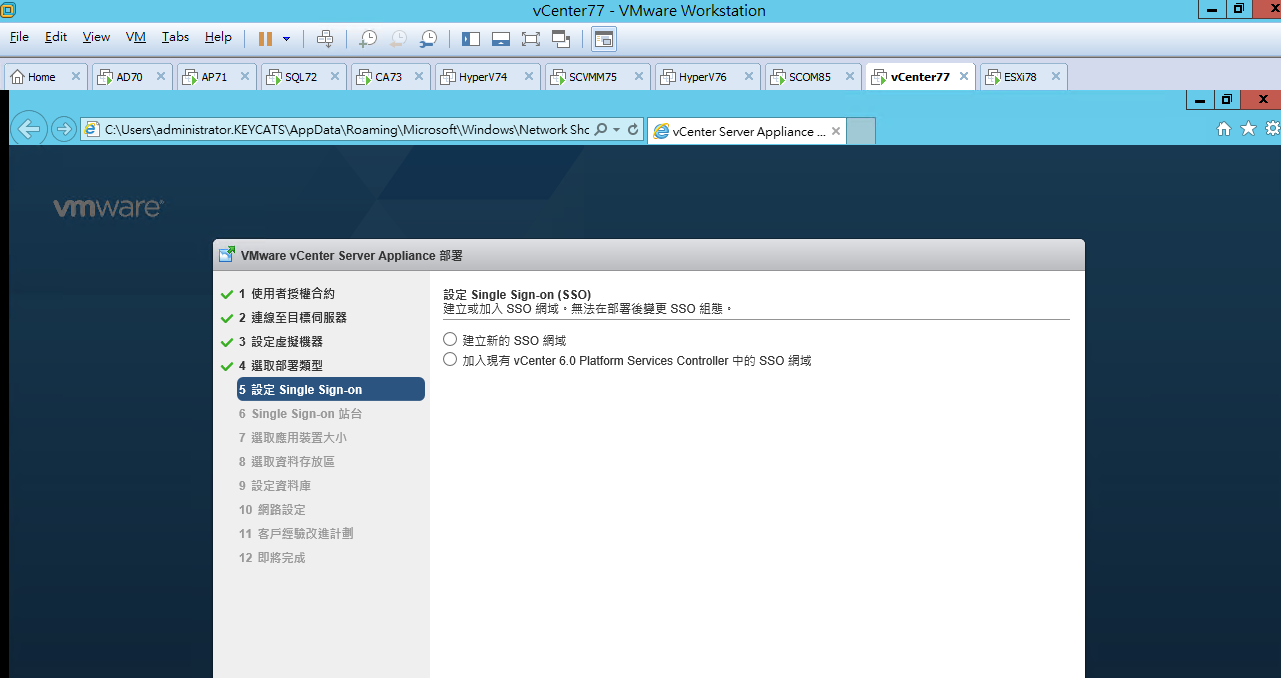Open the address bar autocomplete dropdown arrow
This screenshot has height=678, width=1281.
(616, 130)
